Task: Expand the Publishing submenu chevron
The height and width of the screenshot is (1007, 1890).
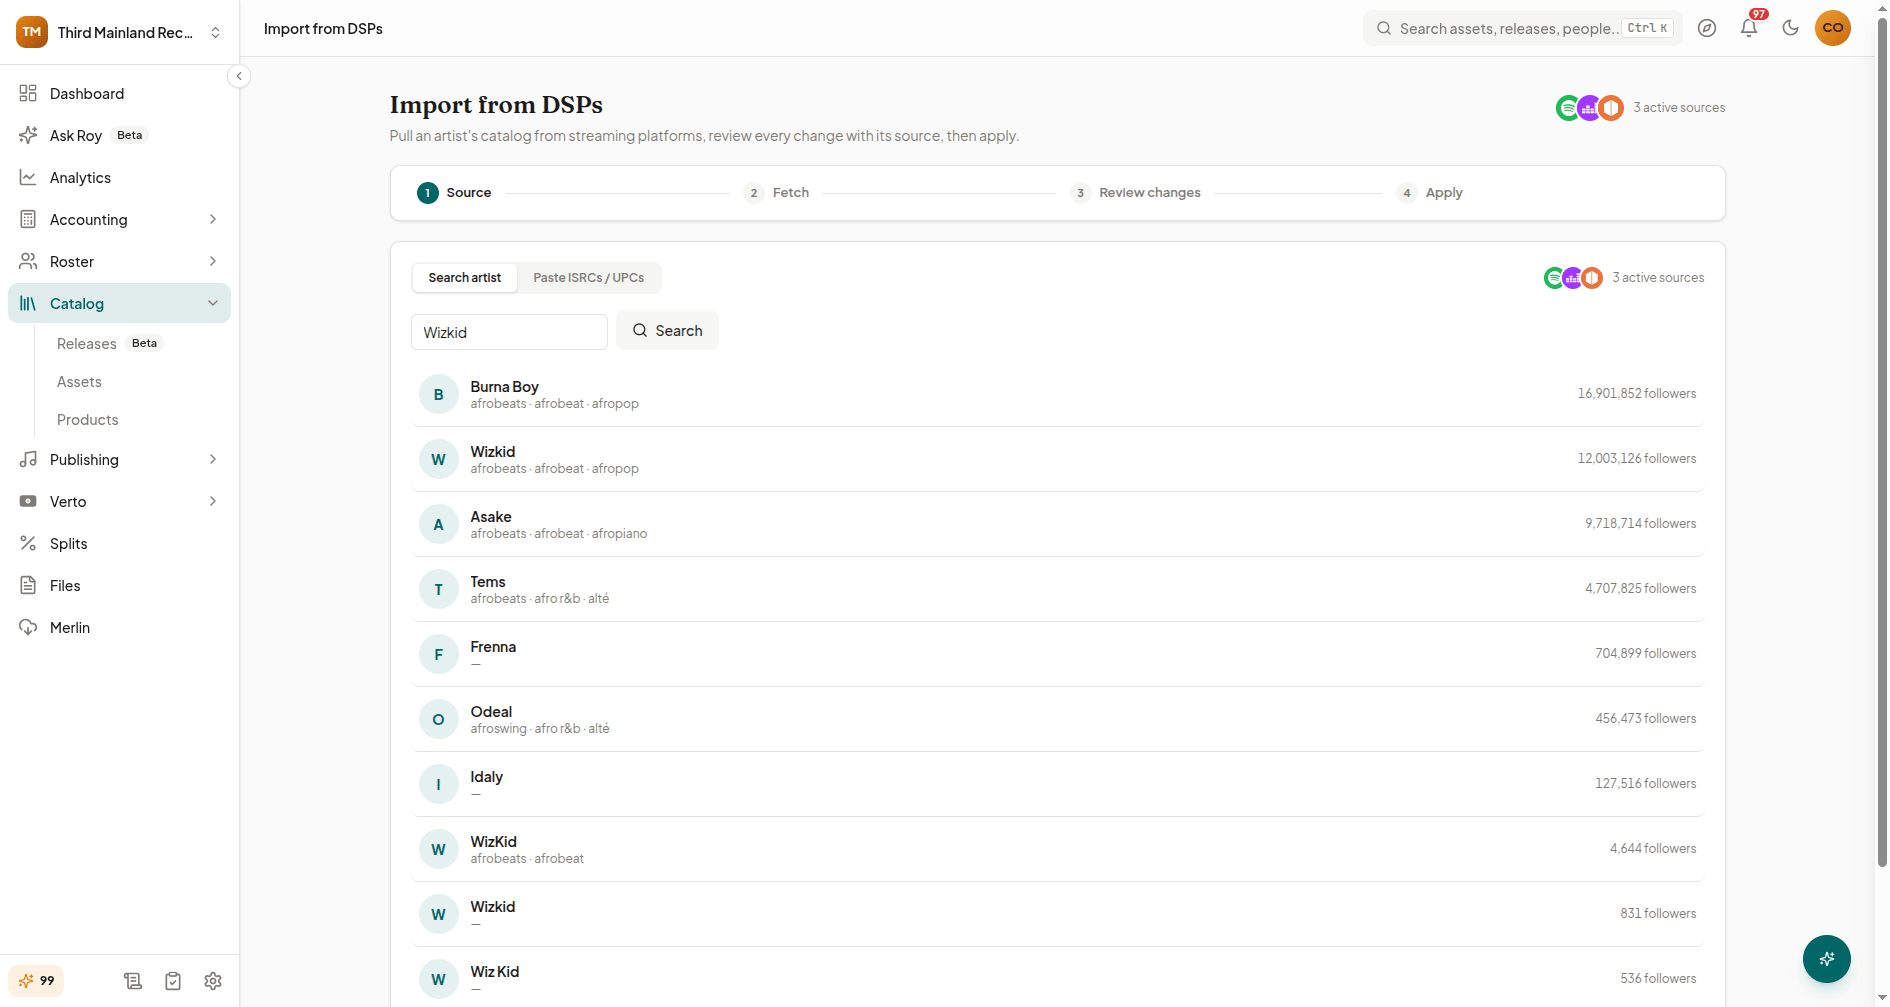Action: point(213,459)
